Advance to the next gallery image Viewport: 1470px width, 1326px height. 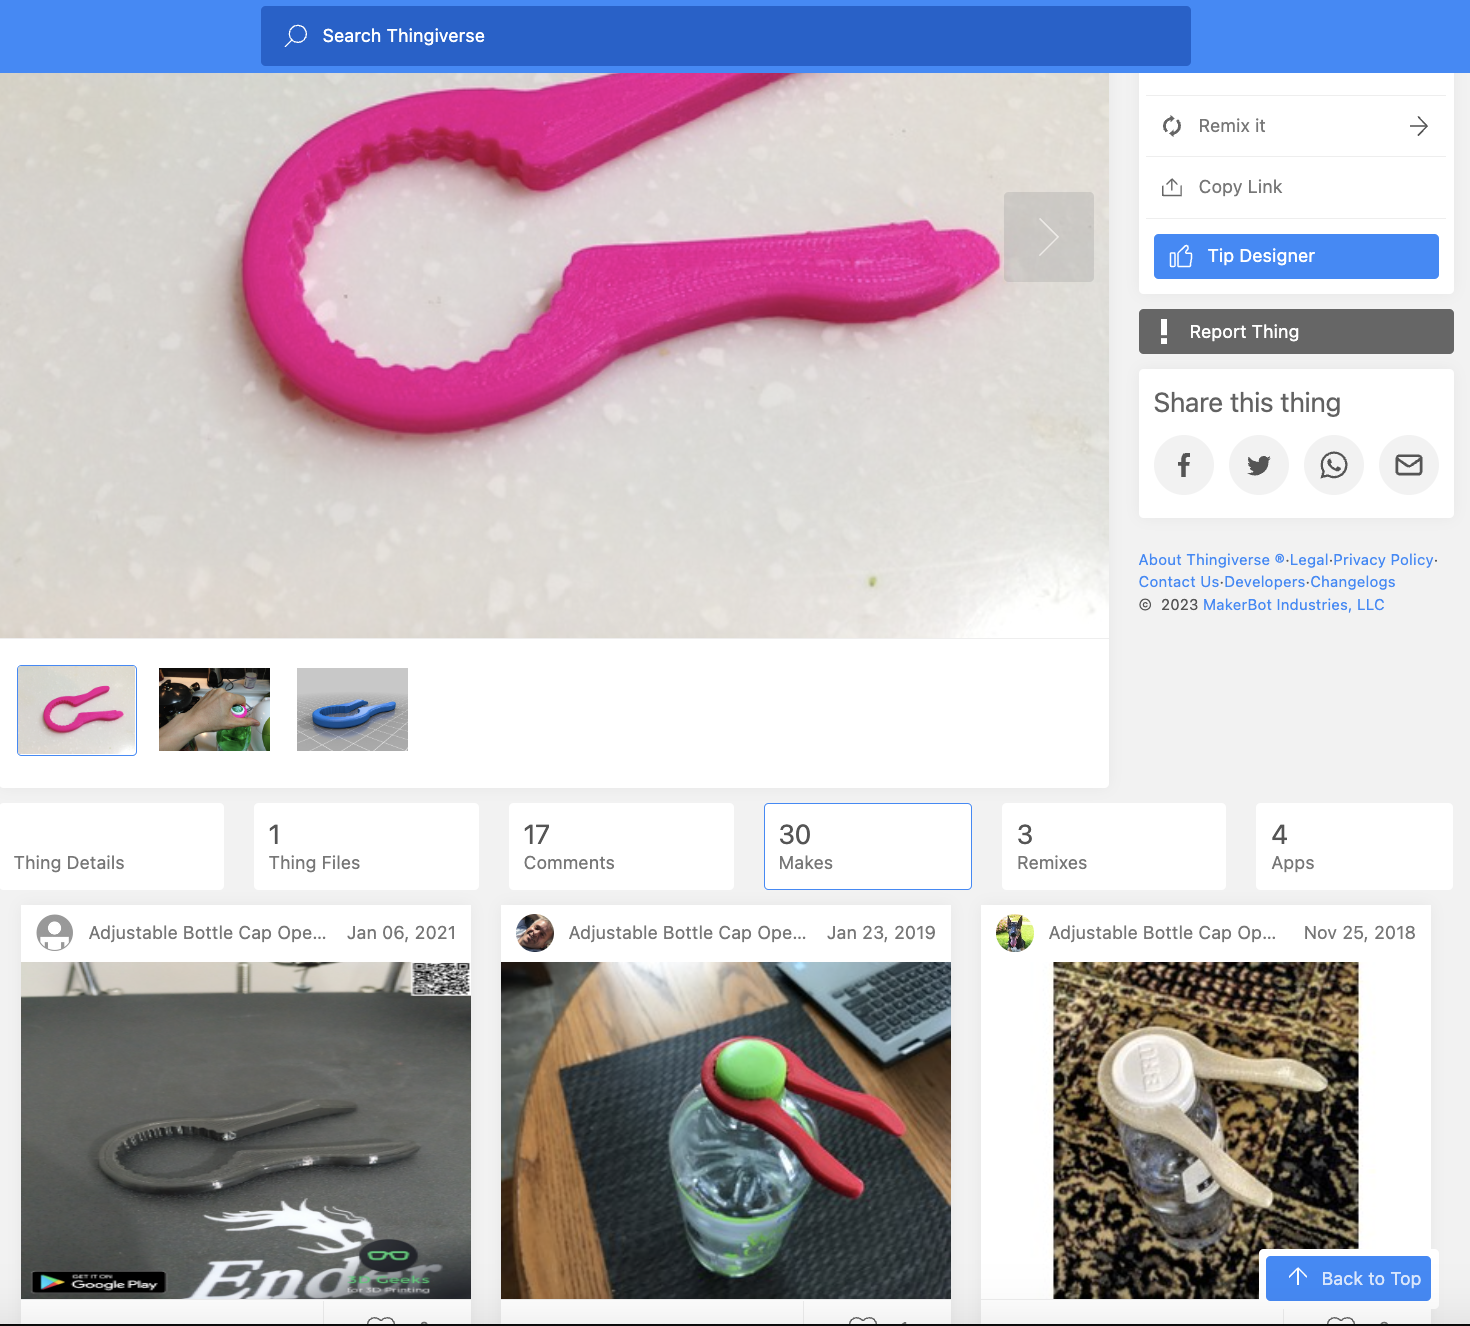[x=1048, y=237]
